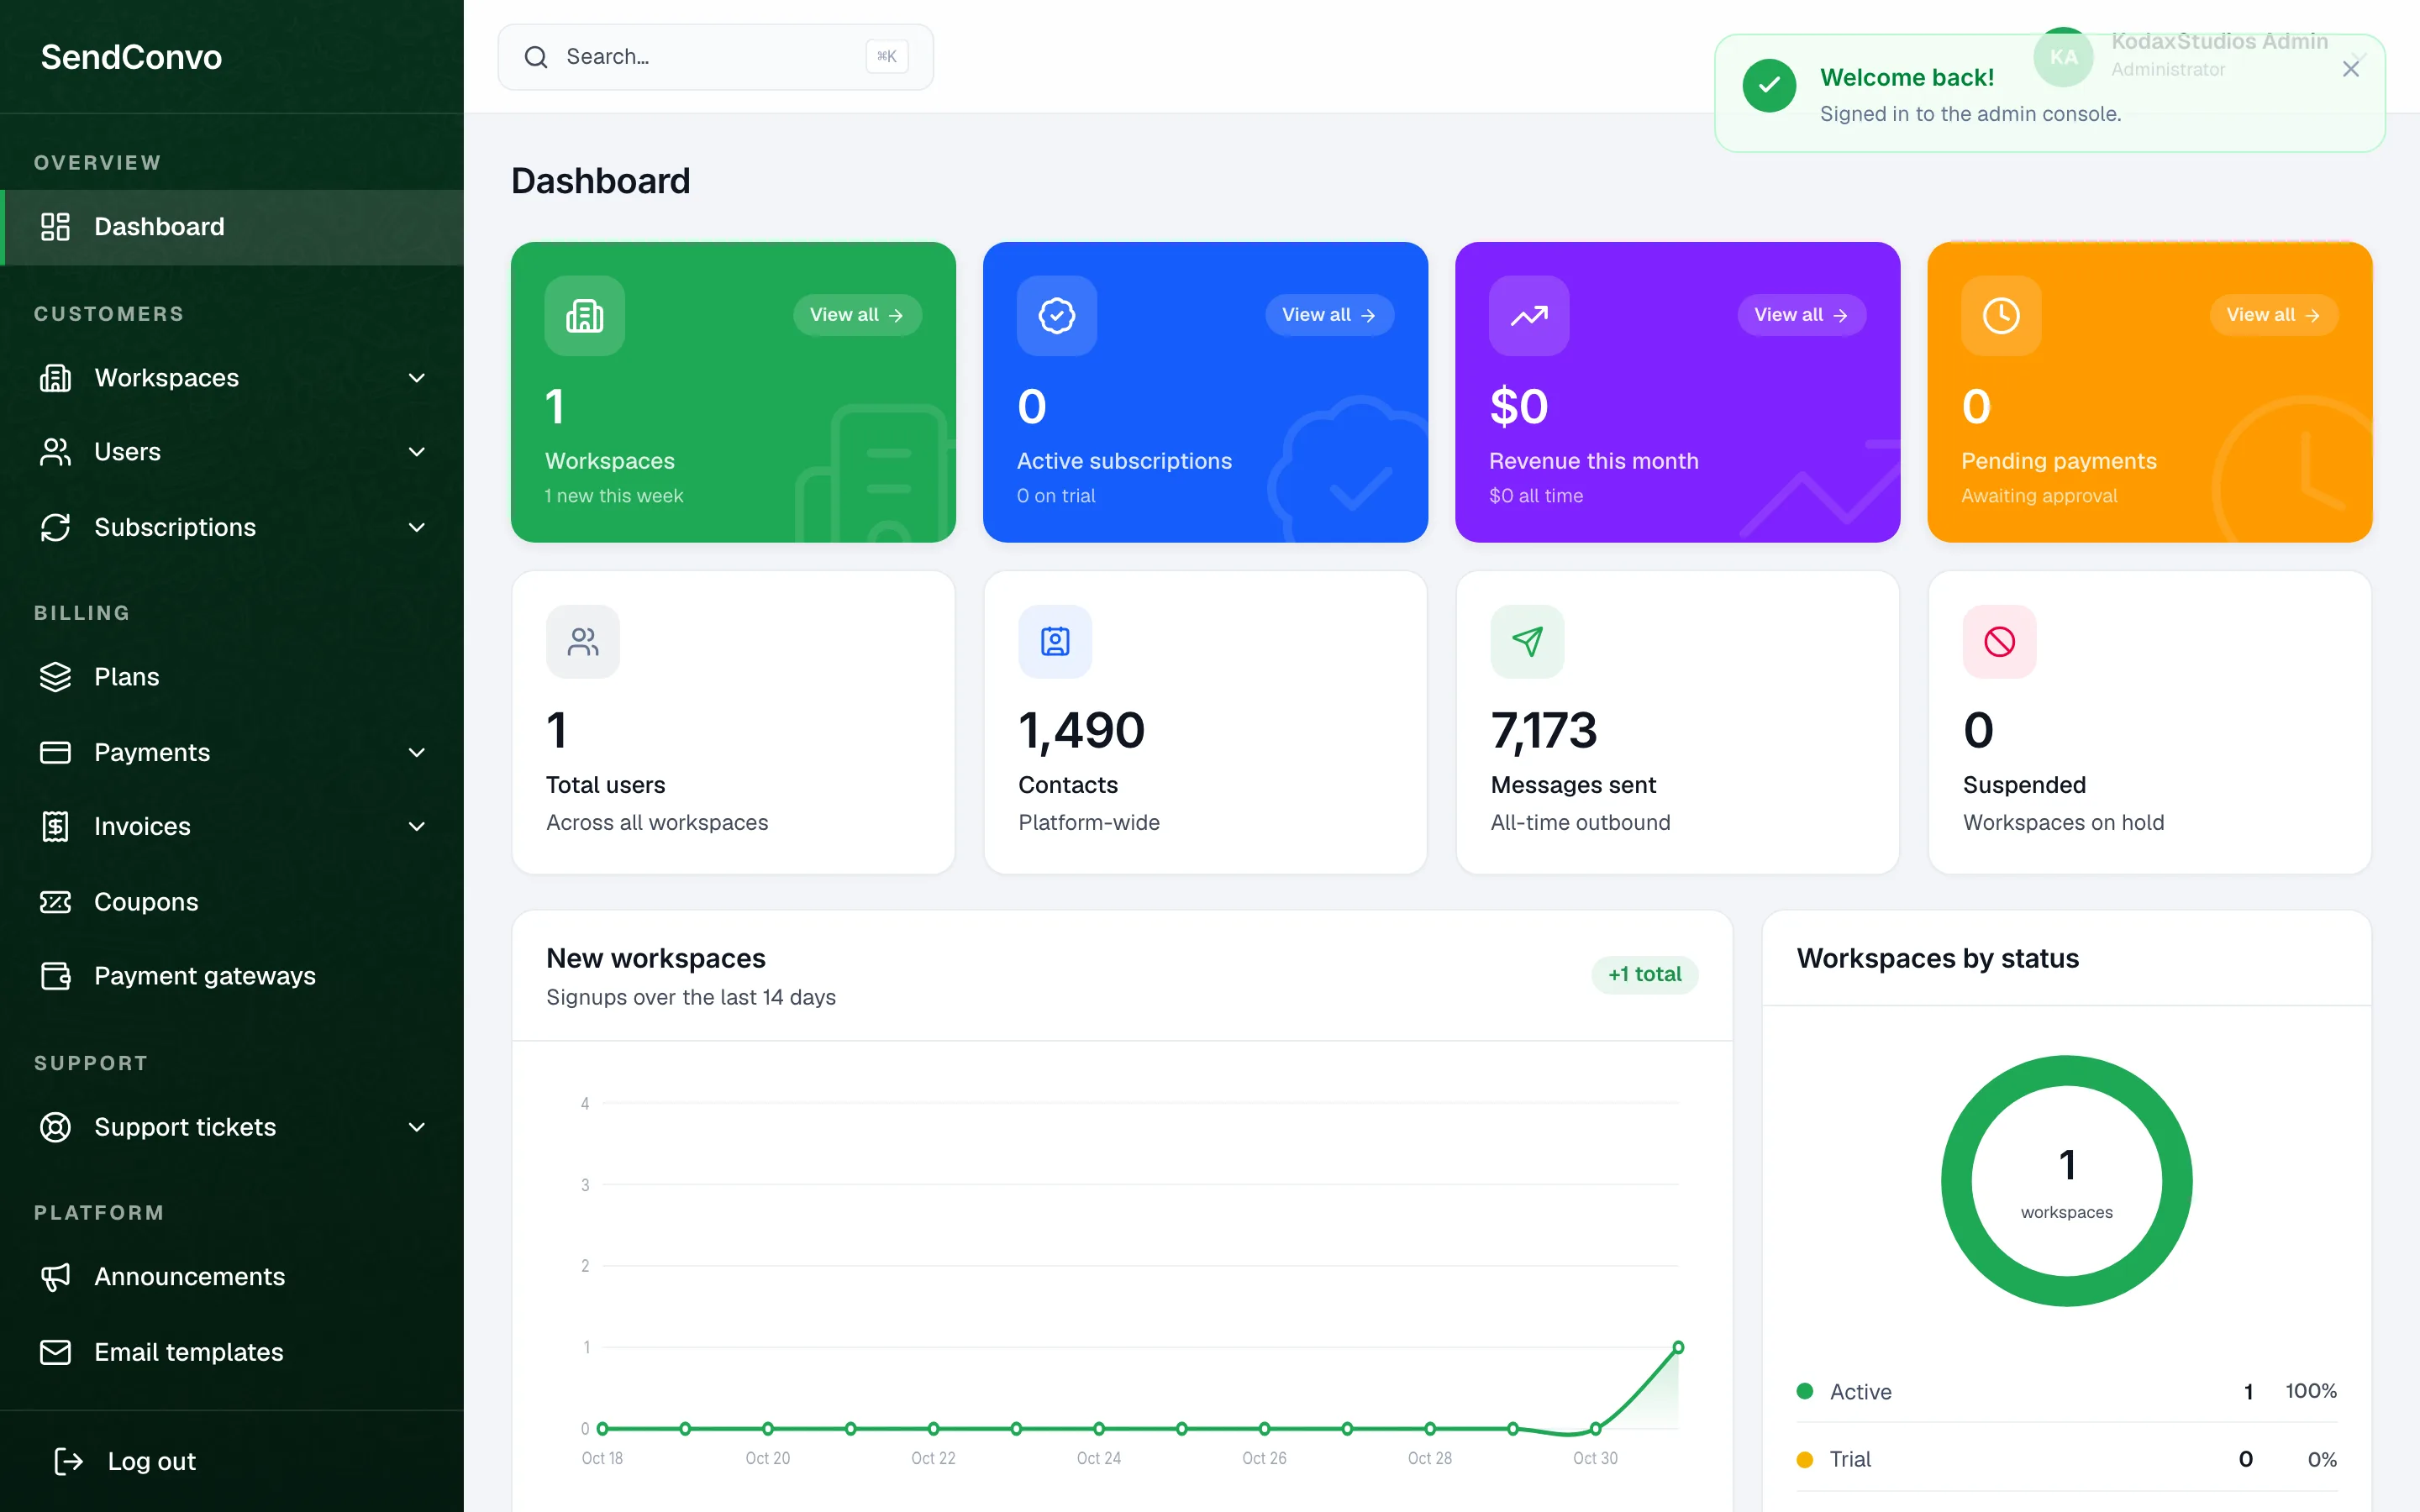Image resolution: width=2420 pixels, height=1512 pixels.
Task: Open the Plans menu item
Action: [x=232, y=677]
